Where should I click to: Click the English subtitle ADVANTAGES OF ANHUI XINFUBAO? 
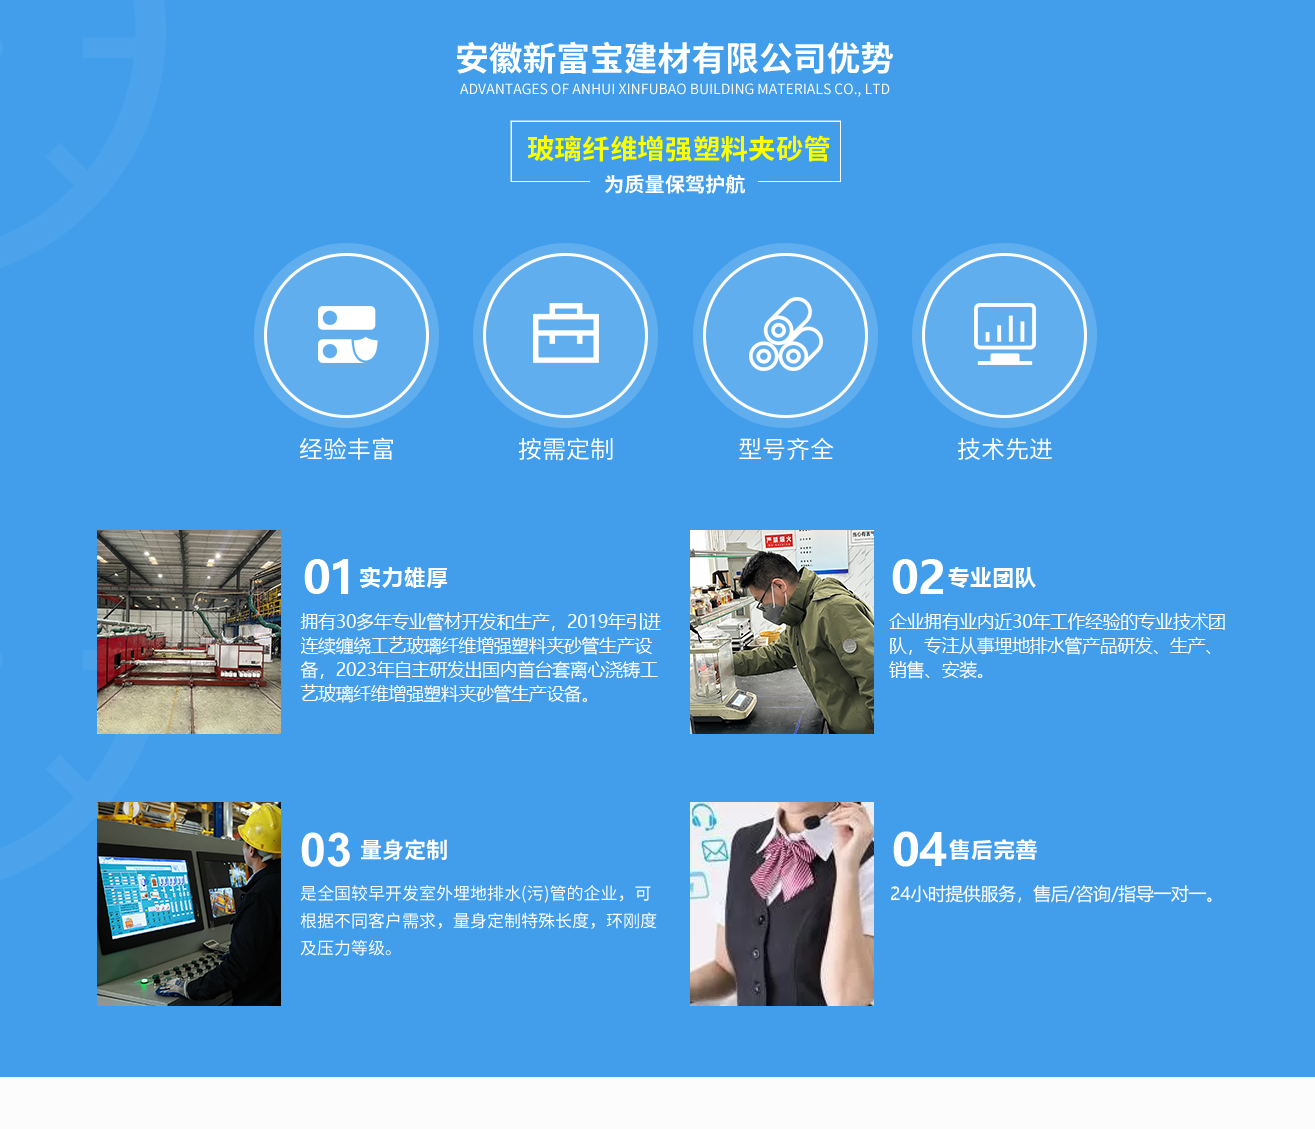(x=675, y=89)
